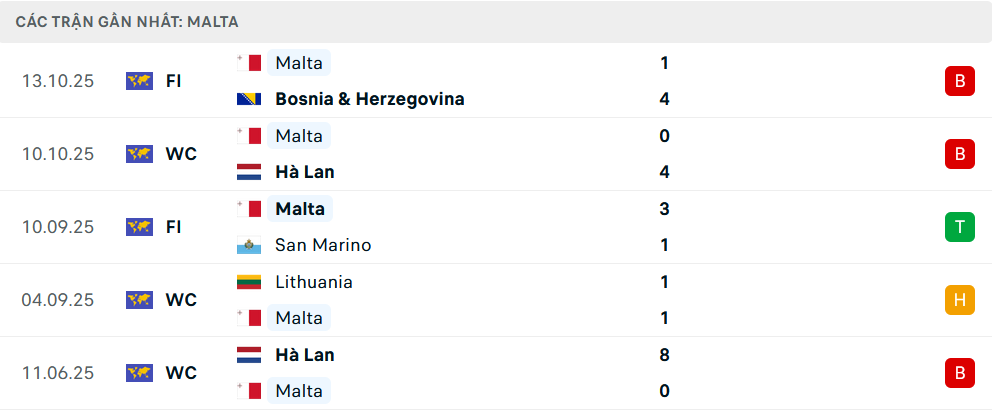This screenshot has height=411, width=992.
Task: Click the Bosnia & Herzegovina flag icon
Action: tap(249, 99)
